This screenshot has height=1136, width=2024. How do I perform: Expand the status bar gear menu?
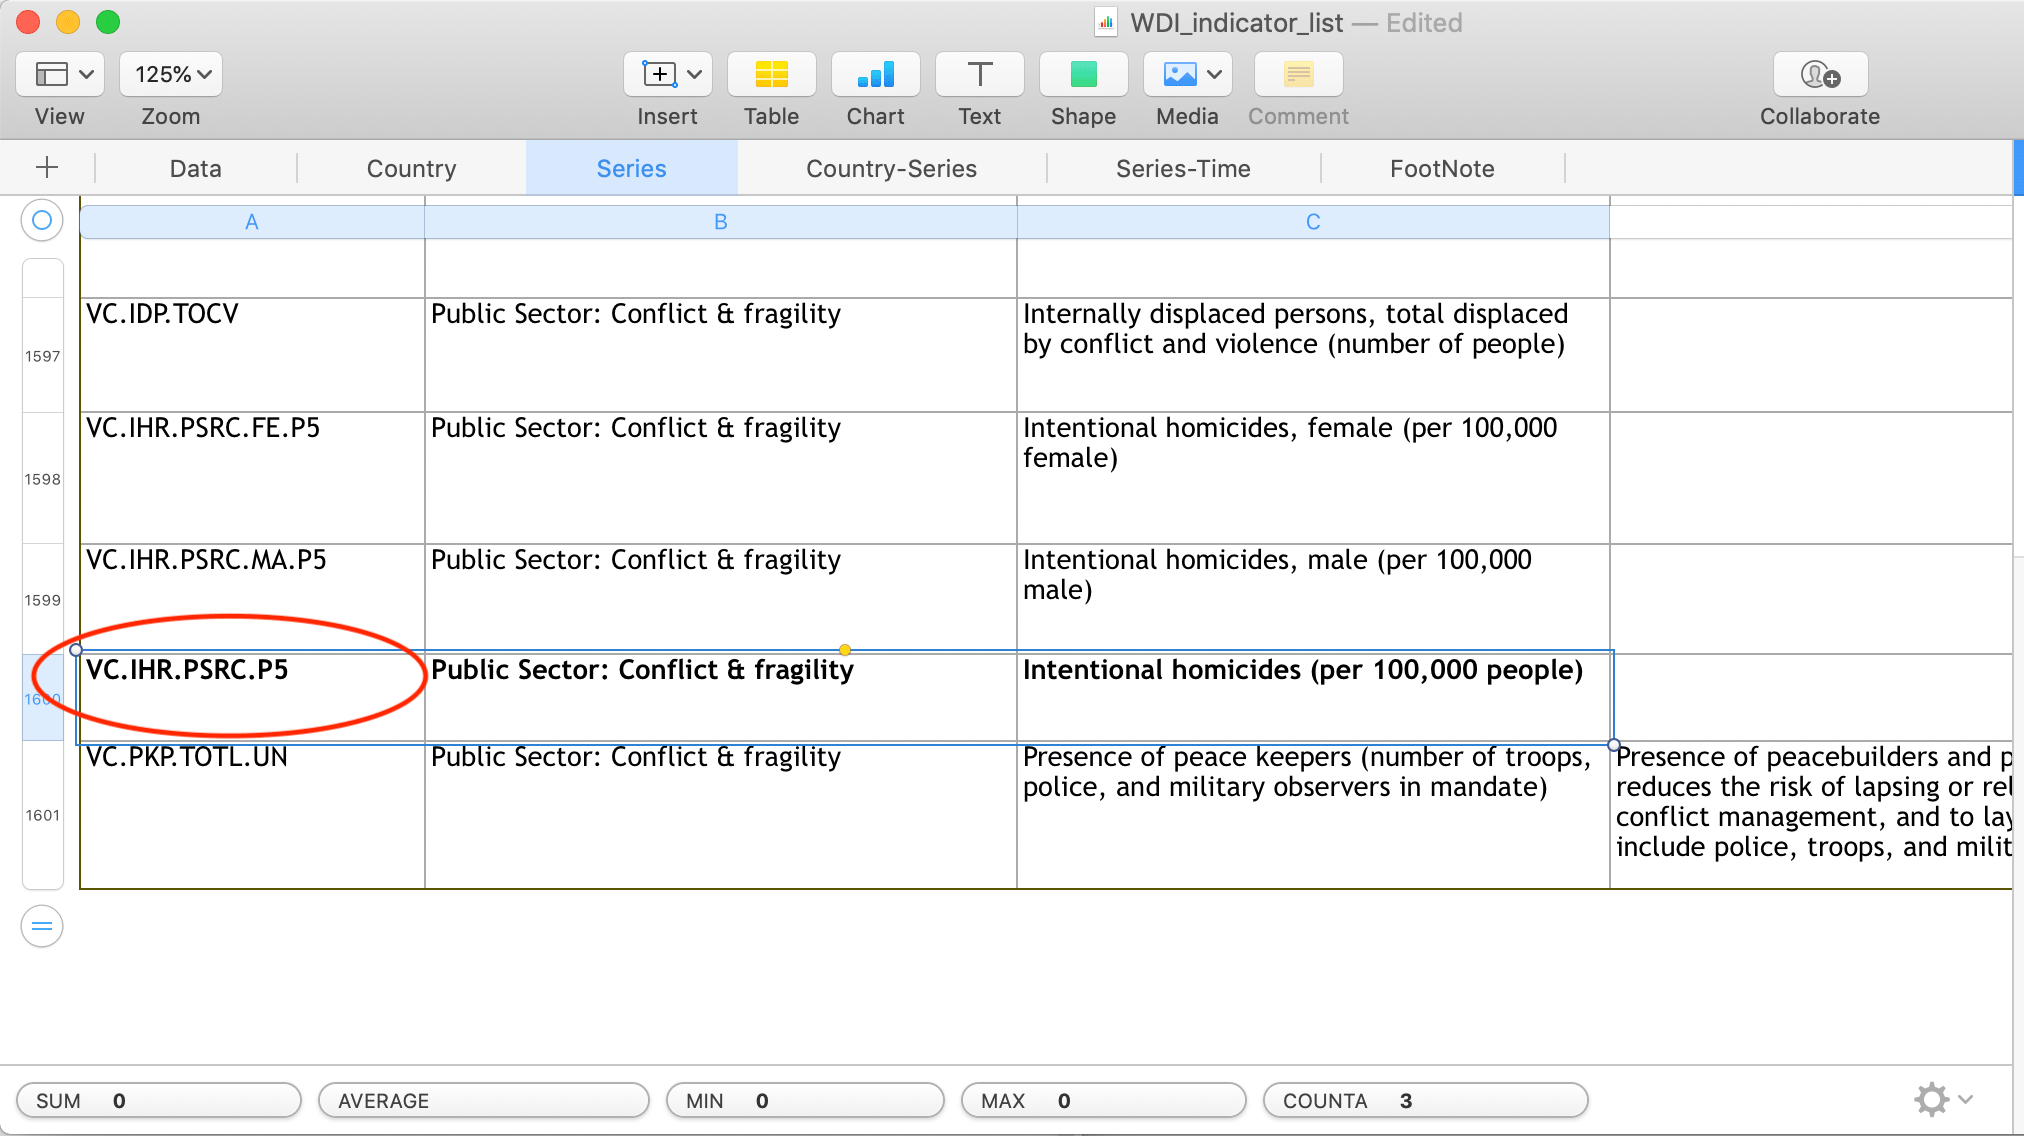click(1943, 1099)
